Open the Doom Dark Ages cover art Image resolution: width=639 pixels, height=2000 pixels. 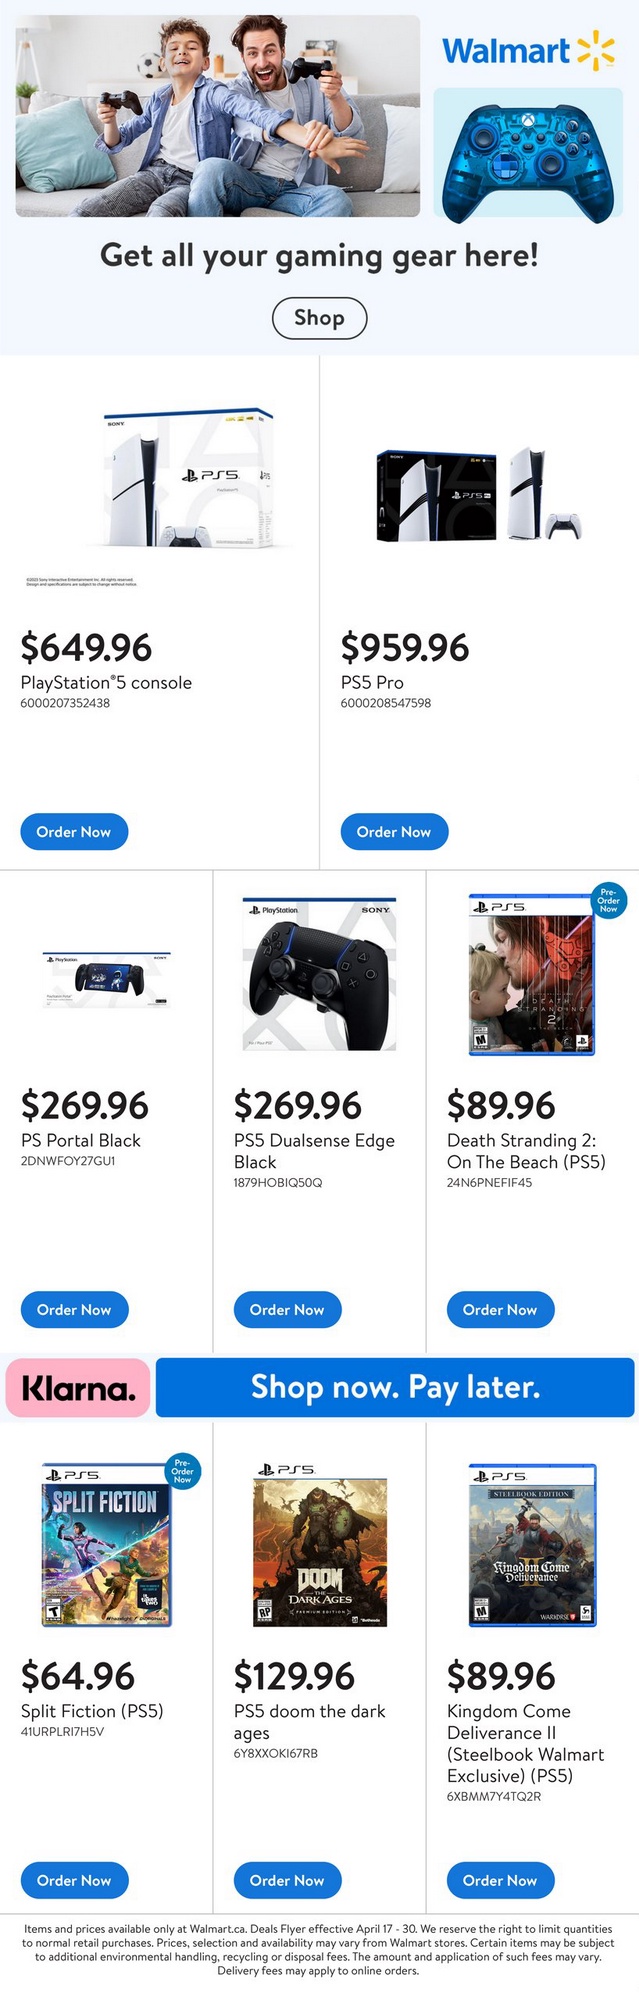(x=320, y=1551)
